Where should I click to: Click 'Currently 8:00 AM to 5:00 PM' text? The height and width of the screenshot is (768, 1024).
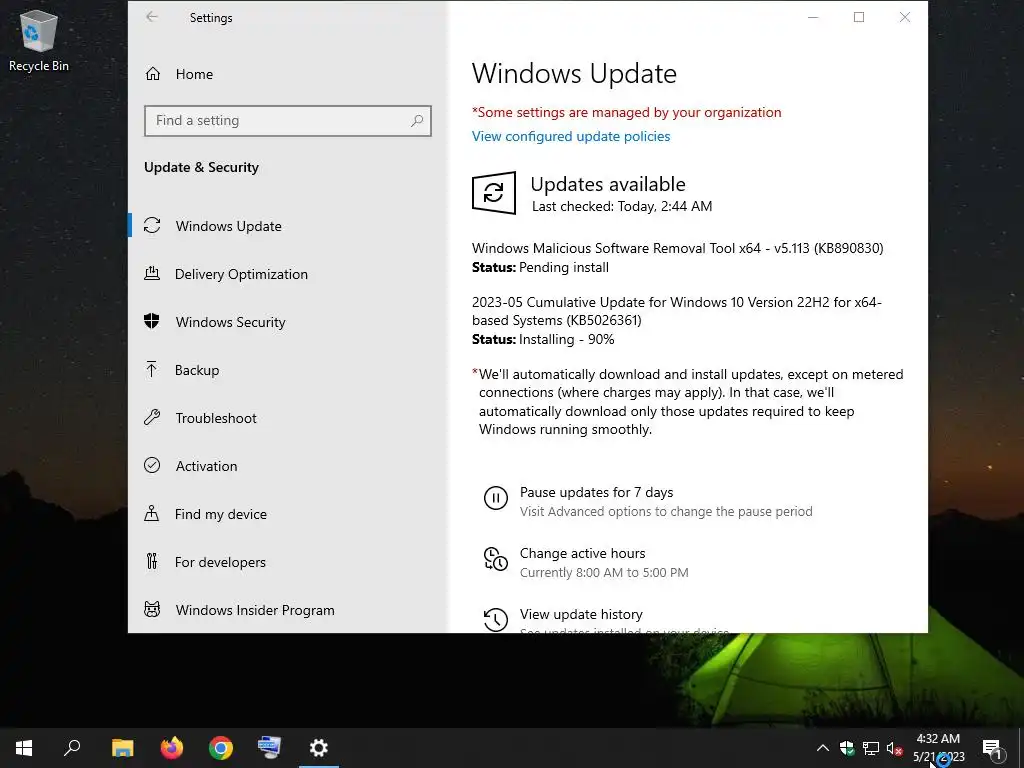pyautogui.click(x=604, y=572)
